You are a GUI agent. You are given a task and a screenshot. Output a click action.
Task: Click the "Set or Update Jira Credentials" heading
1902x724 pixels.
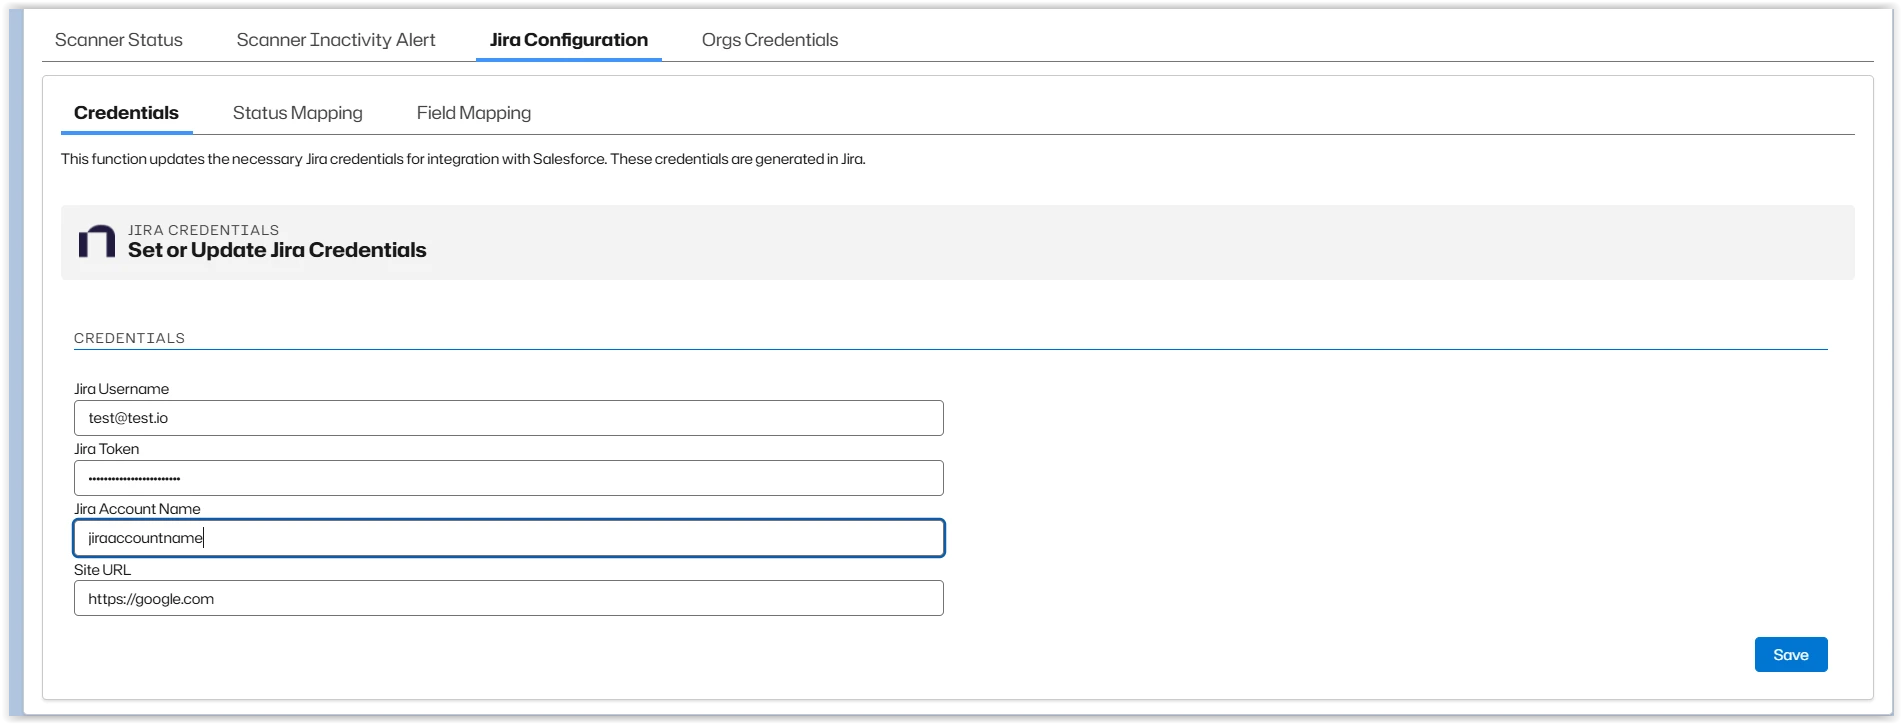point(277,250)
